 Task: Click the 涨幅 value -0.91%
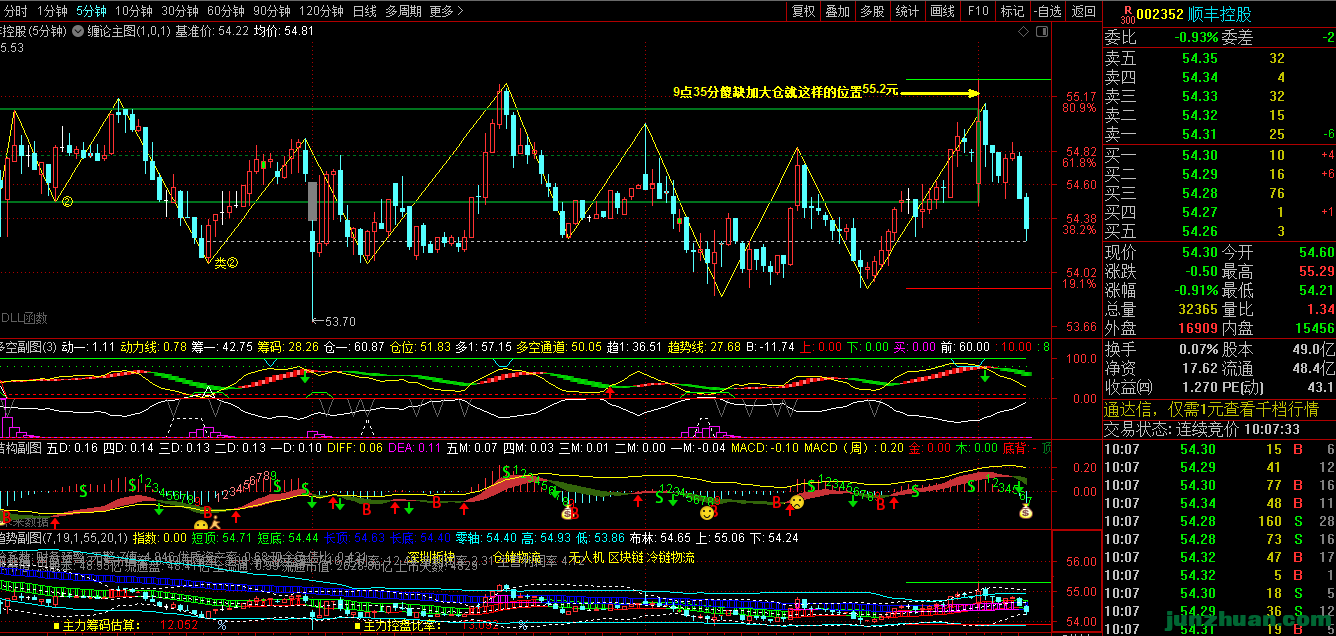pos(1195,291)
